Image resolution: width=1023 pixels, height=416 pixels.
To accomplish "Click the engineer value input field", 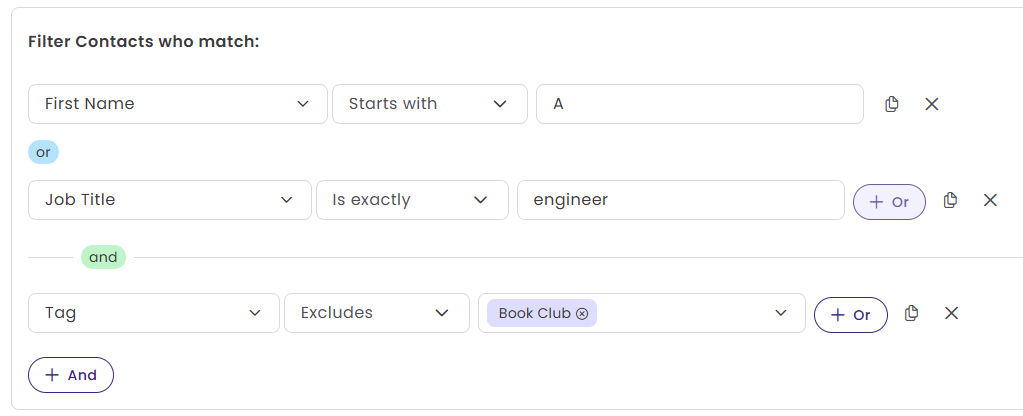I will (x=680, y=200).
